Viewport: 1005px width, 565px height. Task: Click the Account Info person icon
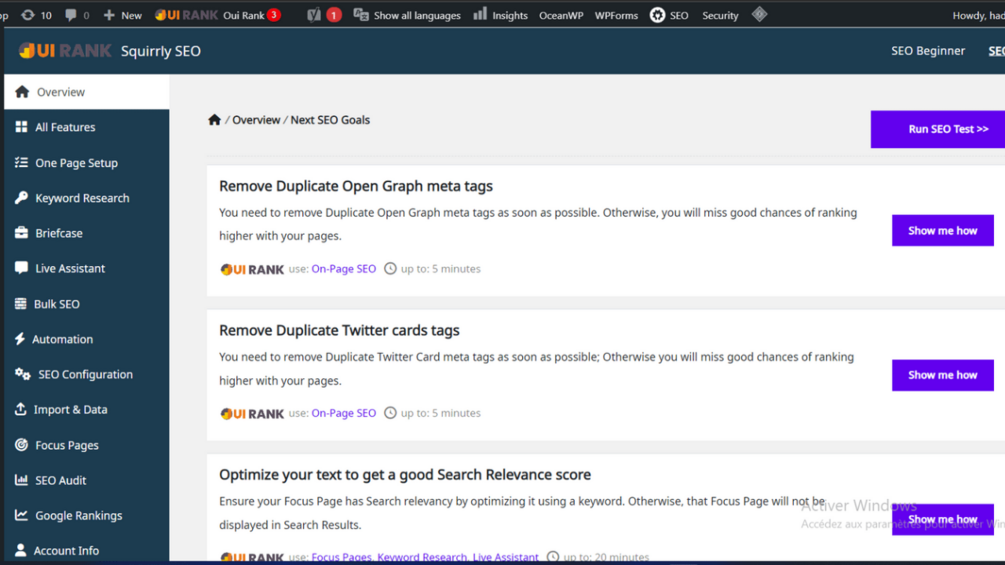click(21, 550)
